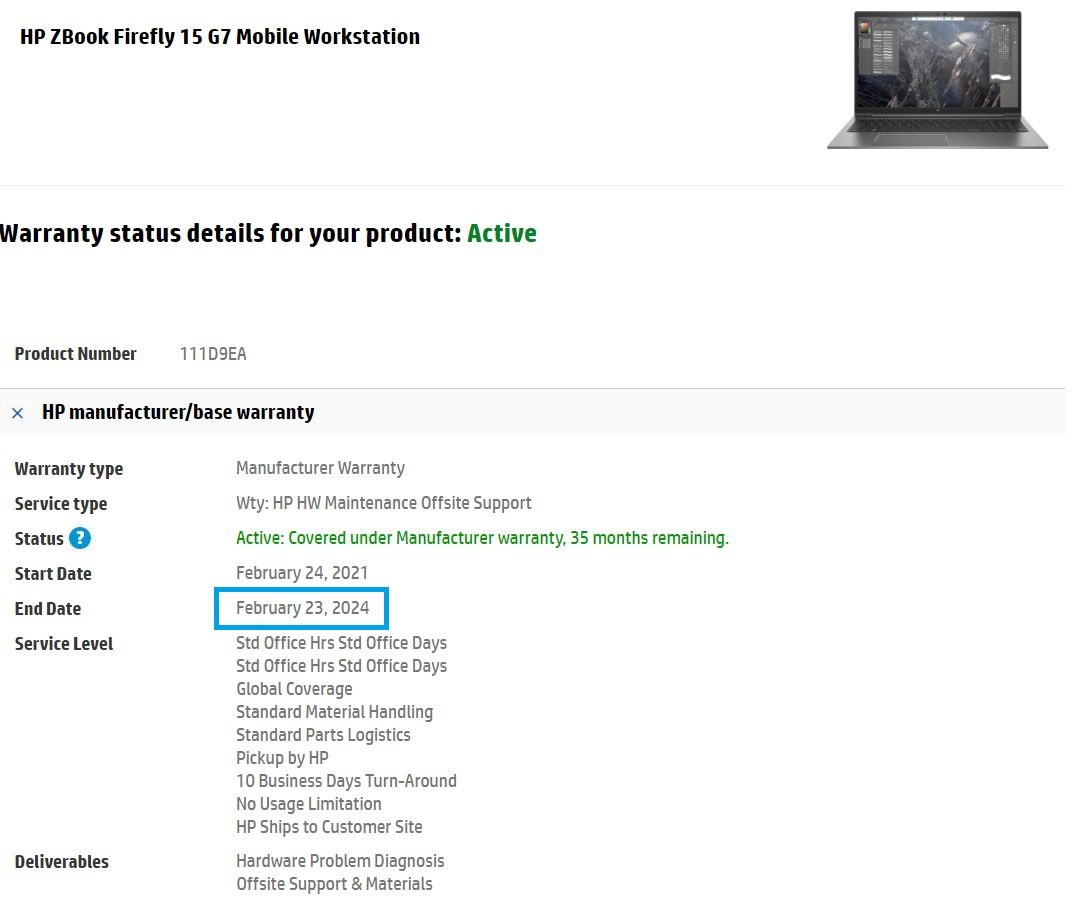Click Standard Parts Logistics line
Viewport: 1086px width, 918px height.
[323, 735]
